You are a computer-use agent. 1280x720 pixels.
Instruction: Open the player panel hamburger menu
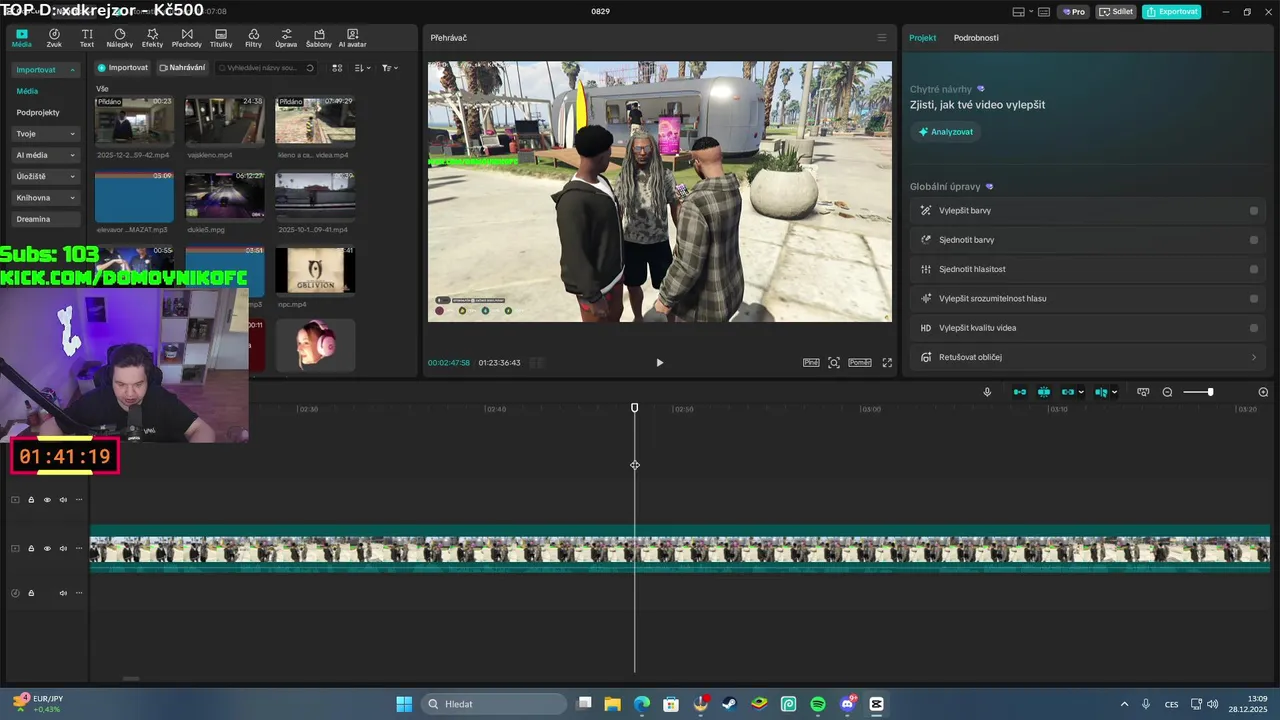click(x=882, y=38)
